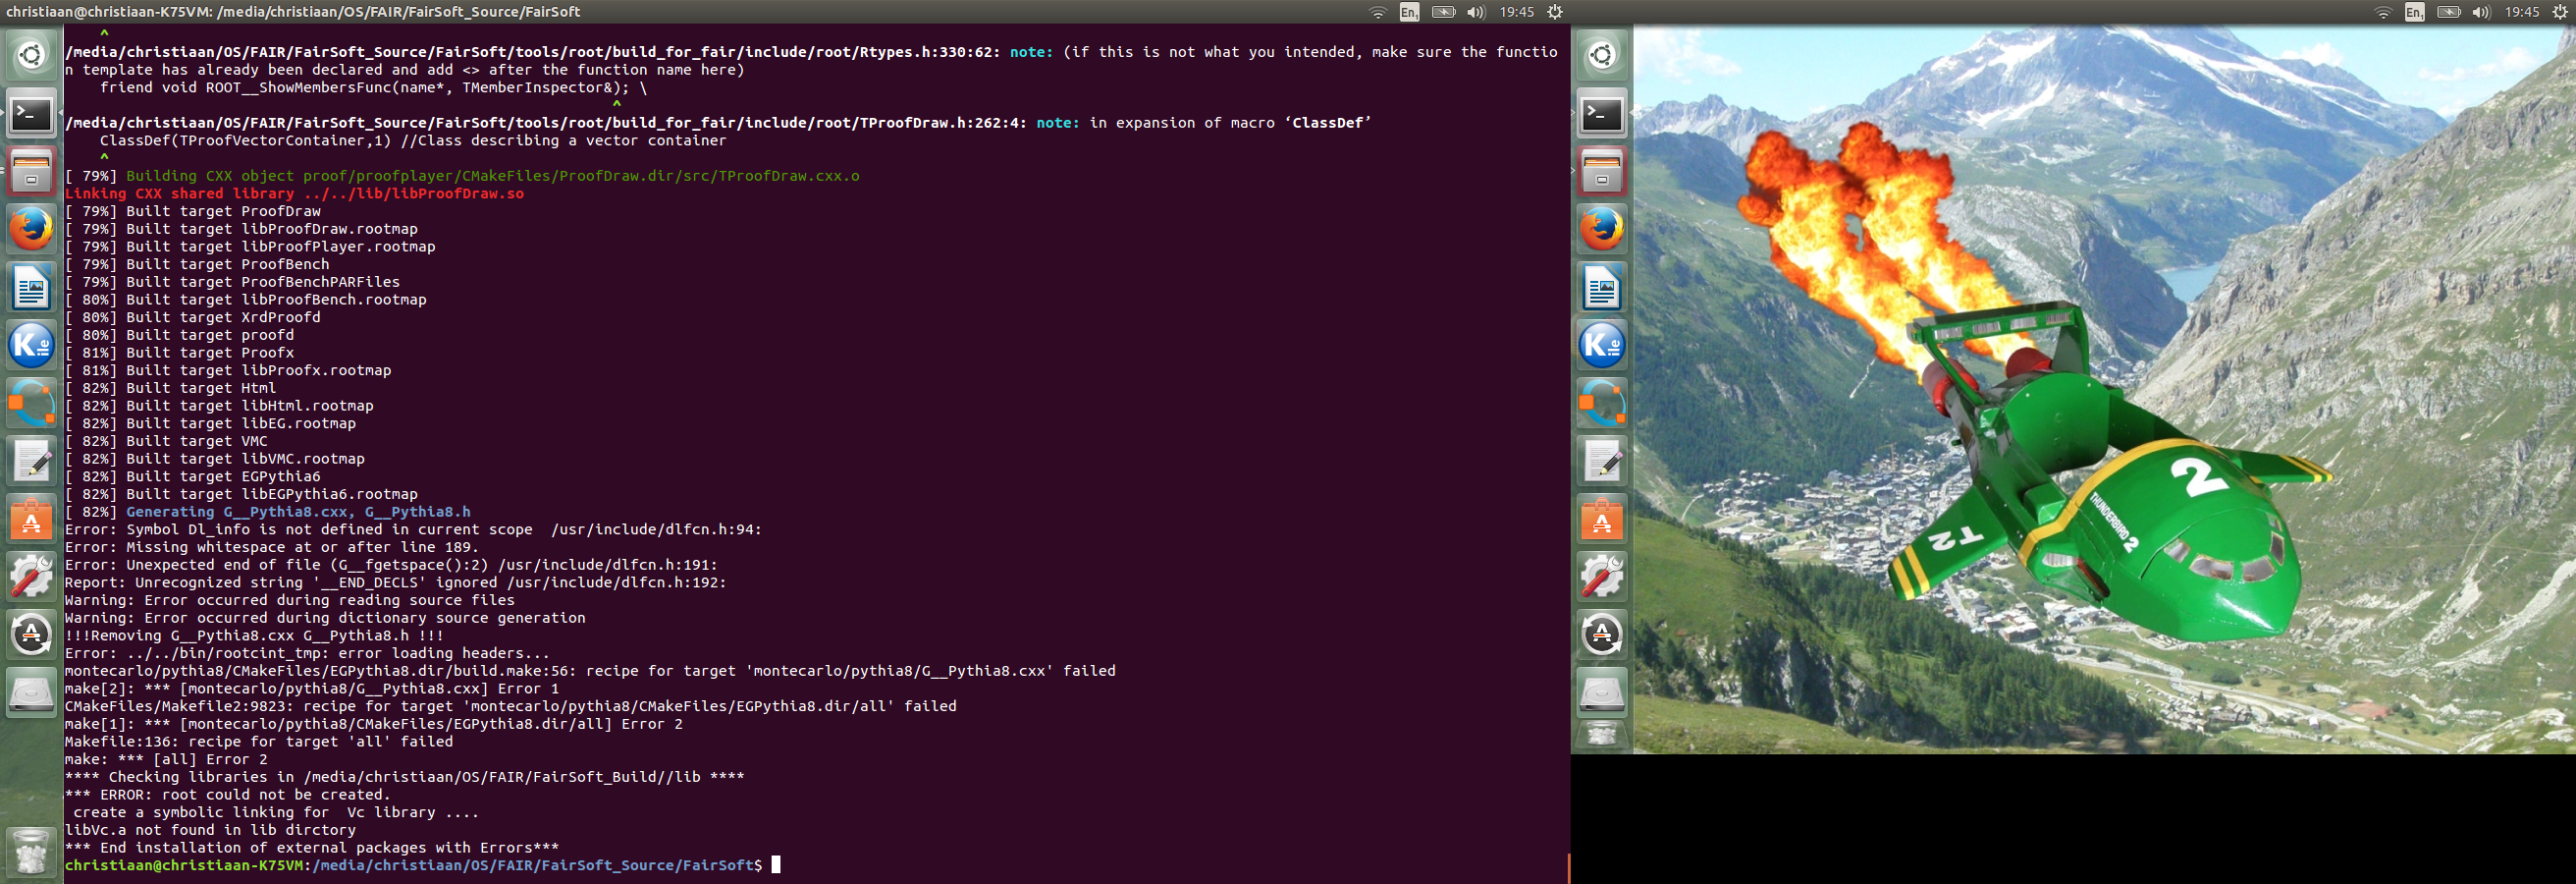Click the 'Built target Html' line
Viewport: 2576px width, 884px height.
tap(171, 389)
